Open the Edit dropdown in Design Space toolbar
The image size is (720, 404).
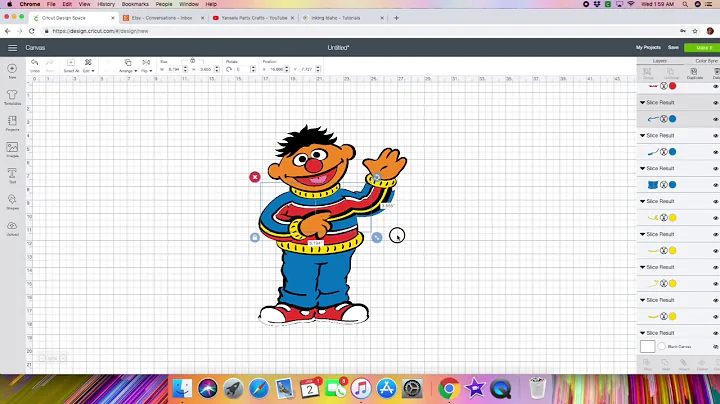pyautogui.click(x=88, y=65)
